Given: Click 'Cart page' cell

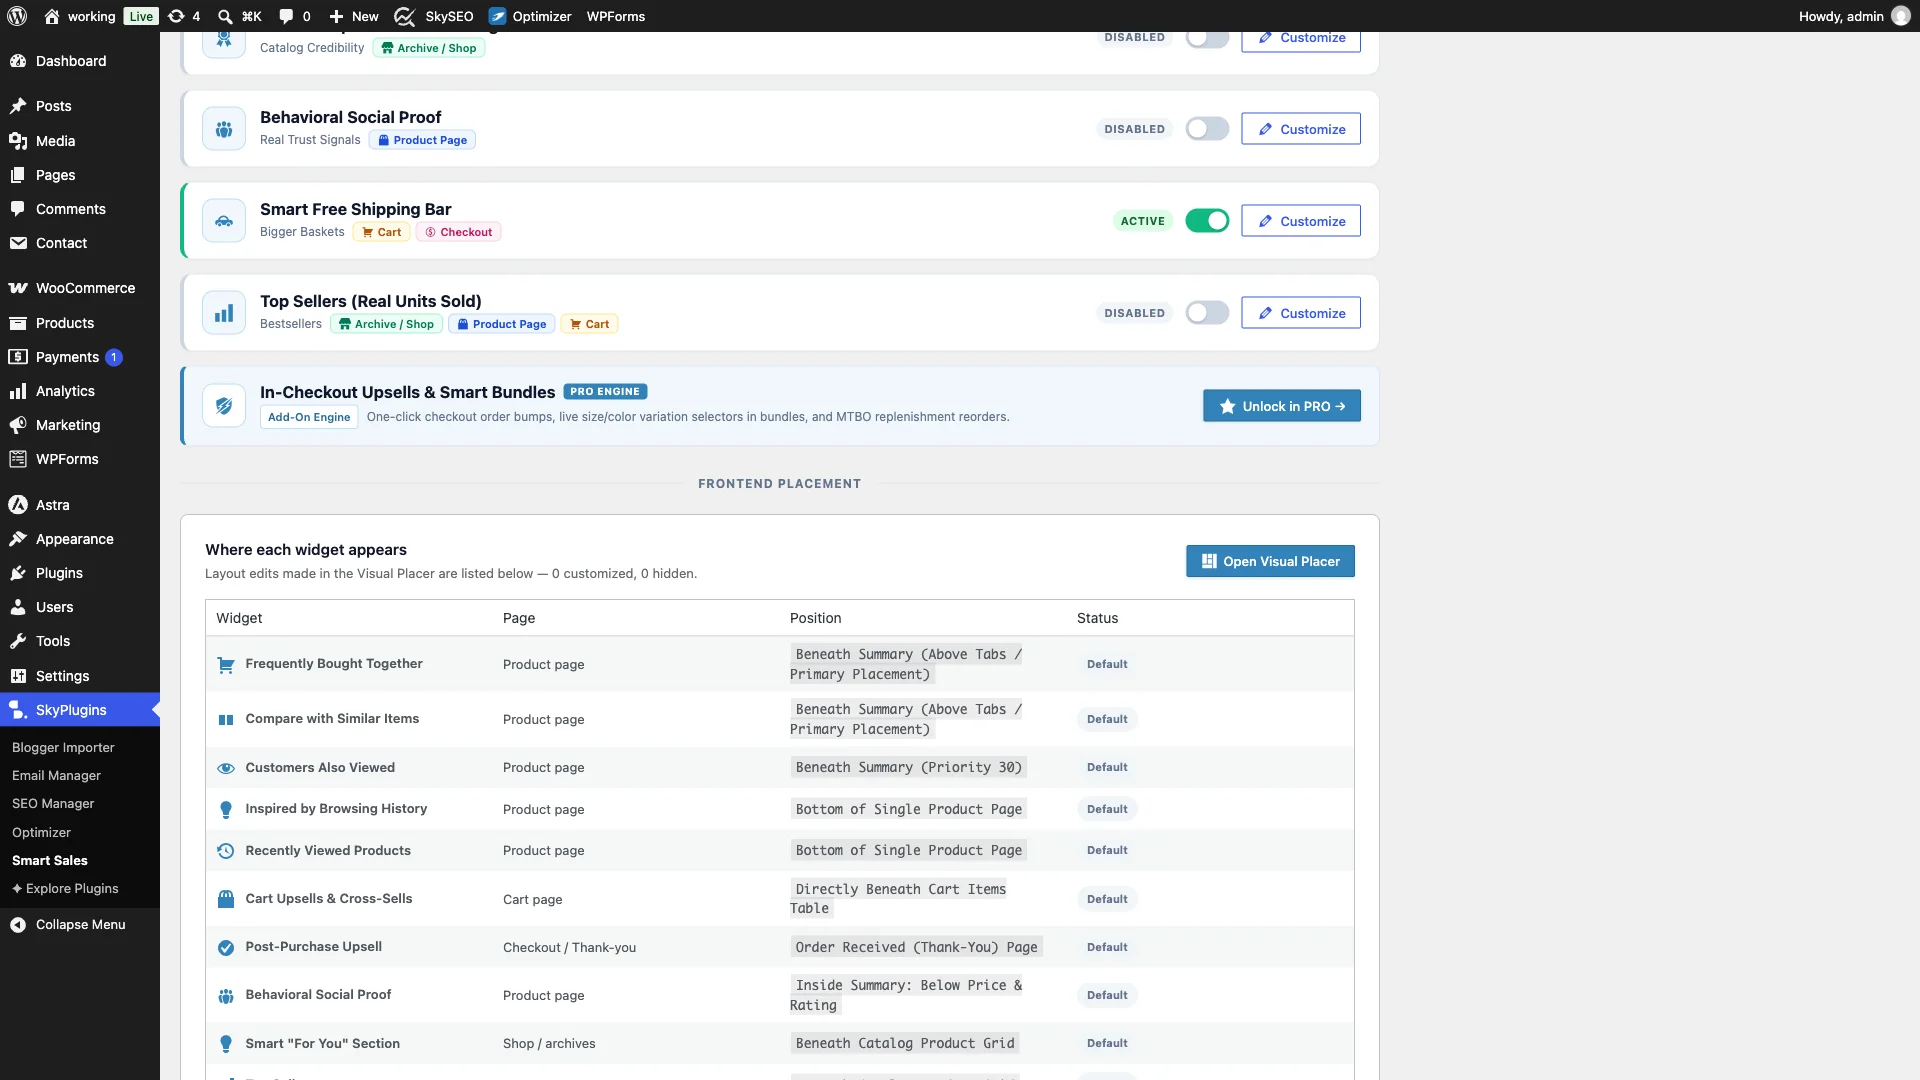Looking at the screenshot, I should tap(533, 899).
